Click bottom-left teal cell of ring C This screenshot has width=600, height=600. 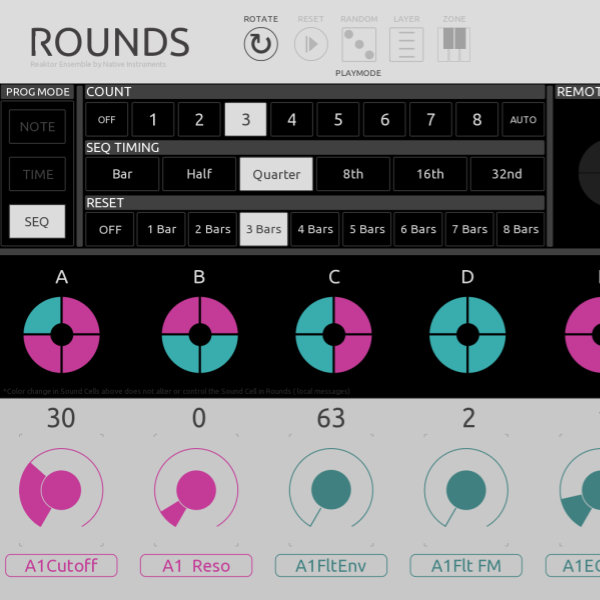(x=316, y=353)
